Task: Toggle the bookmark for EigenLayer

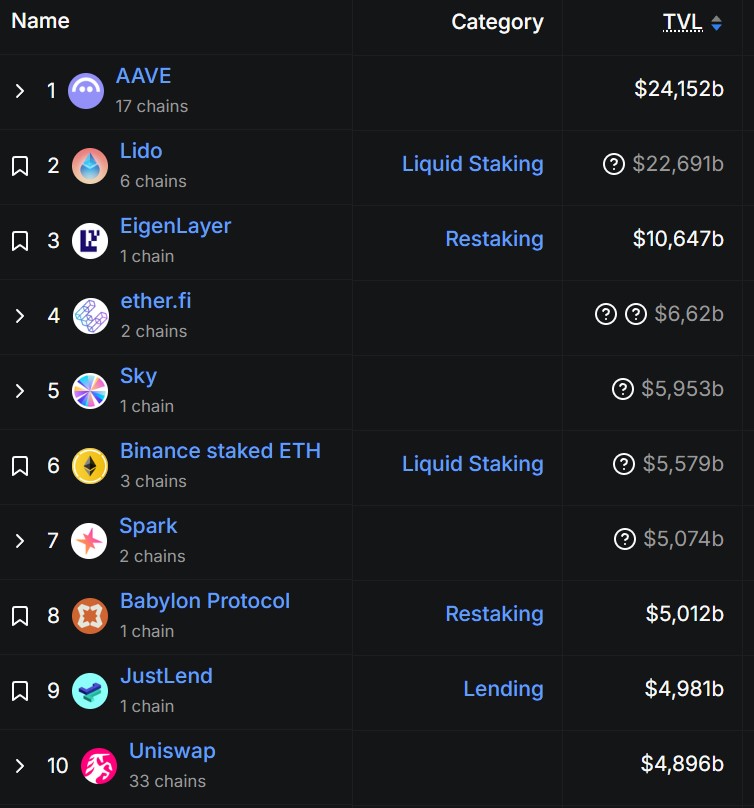Action: pos(21,240)
